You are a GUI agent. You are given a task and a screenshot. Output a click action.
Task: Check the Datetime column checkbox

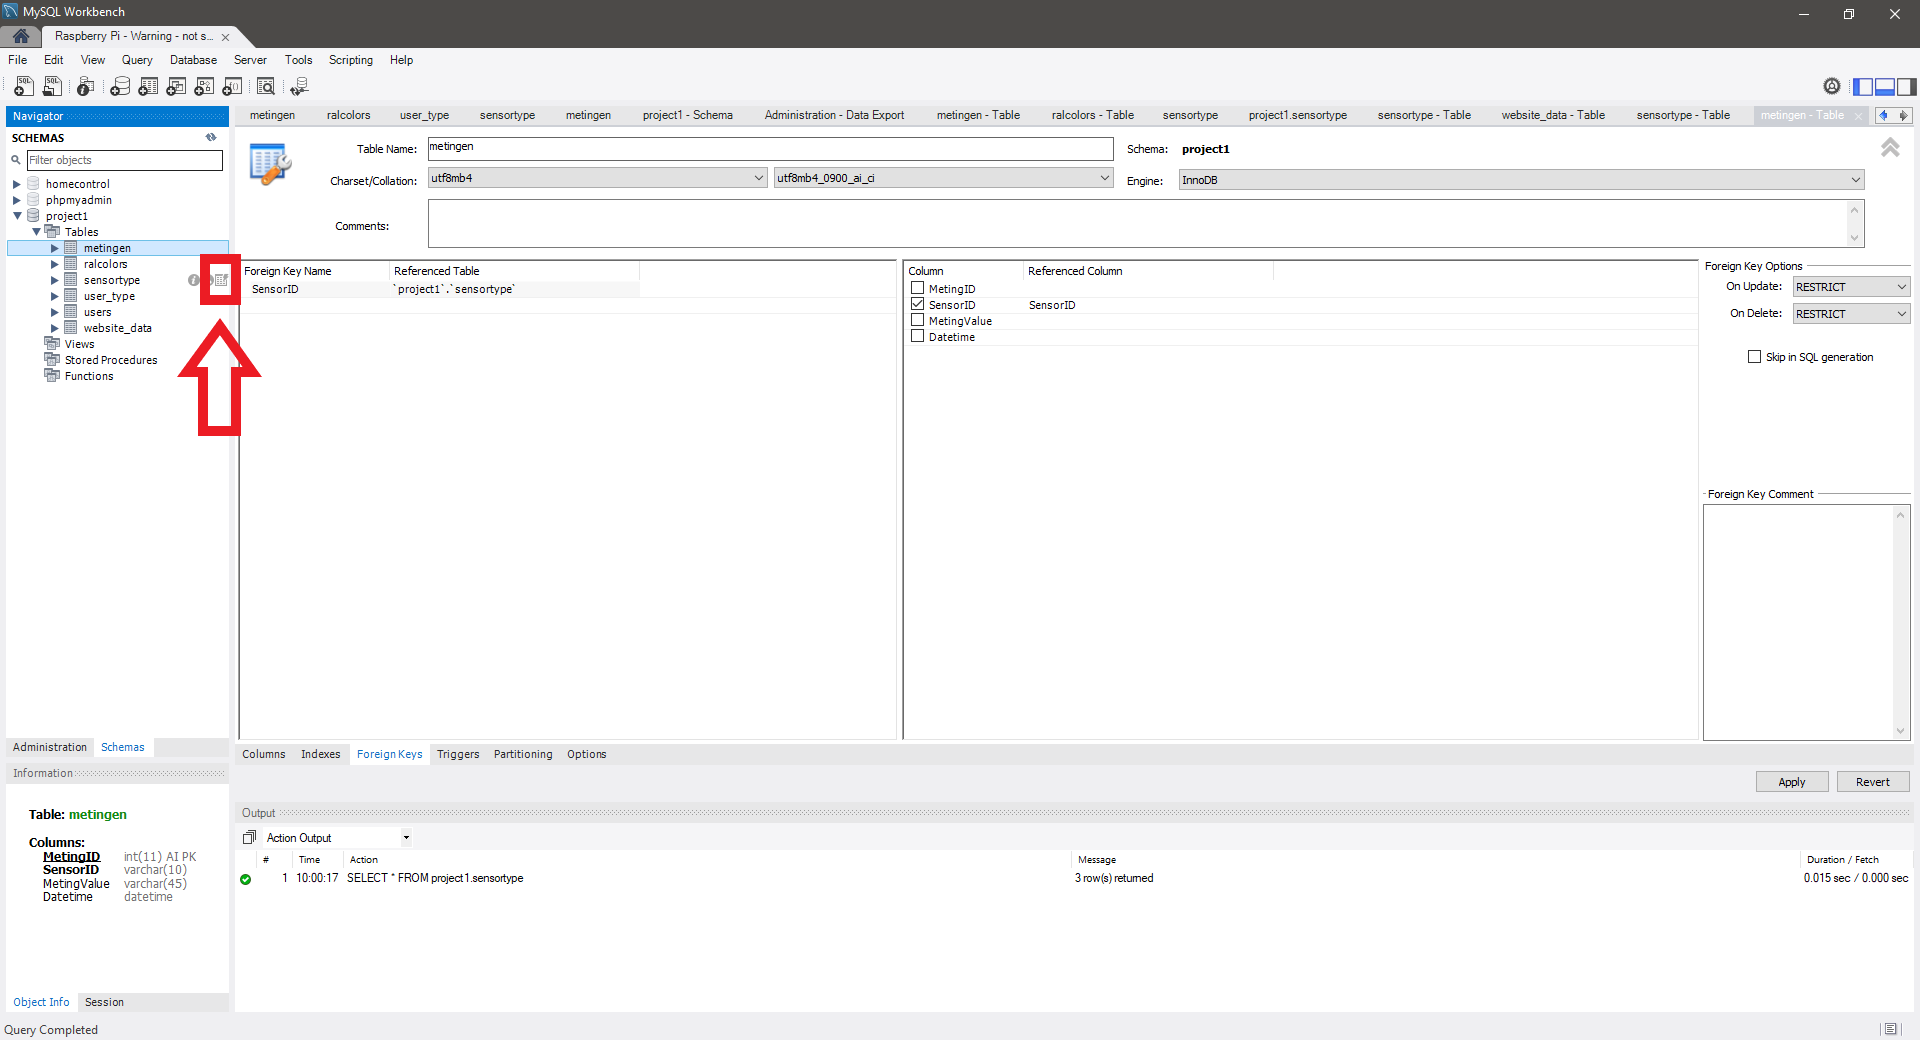[x=917, y=336]
